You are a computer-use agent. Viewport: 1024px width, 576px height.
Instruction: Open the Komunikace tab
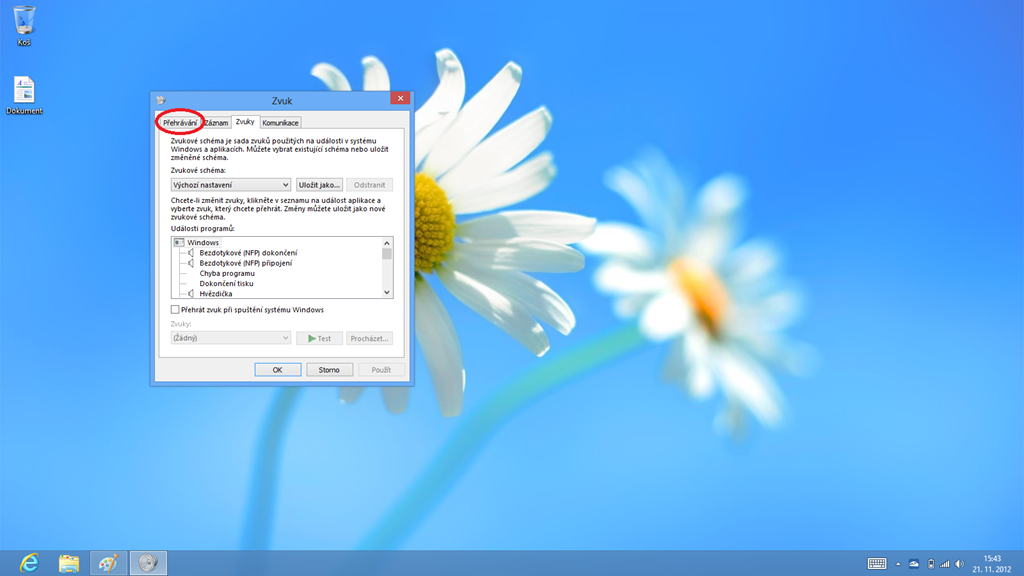coord(280,122)
